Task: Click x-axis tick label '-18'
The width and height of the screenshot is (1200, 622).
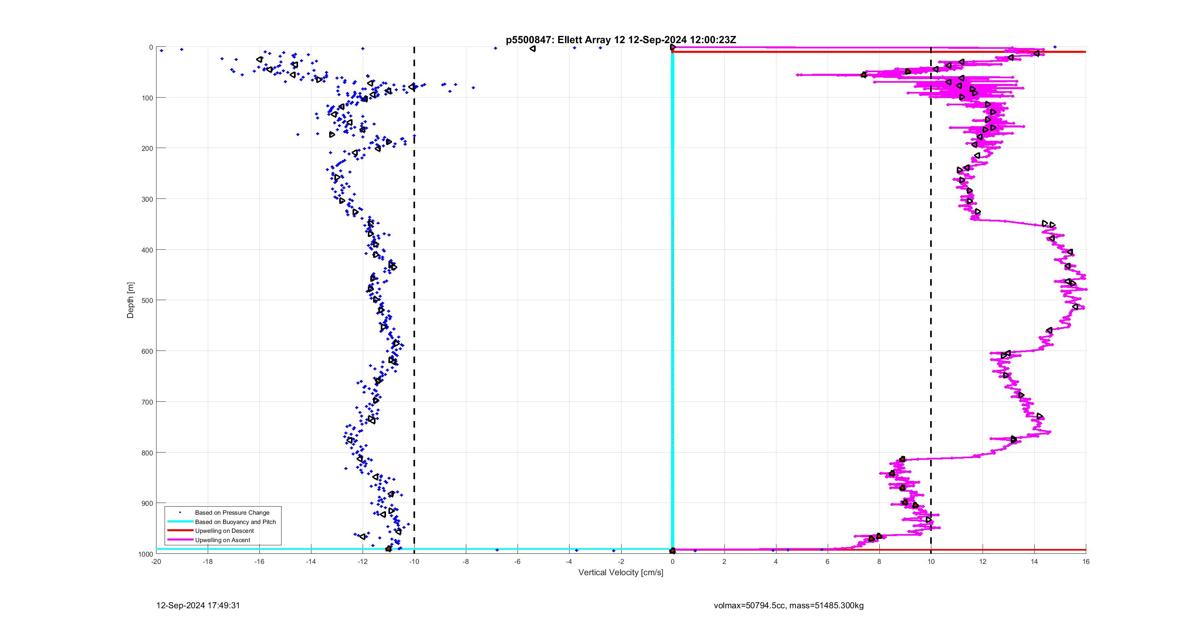Action: (x=208, y=561)
